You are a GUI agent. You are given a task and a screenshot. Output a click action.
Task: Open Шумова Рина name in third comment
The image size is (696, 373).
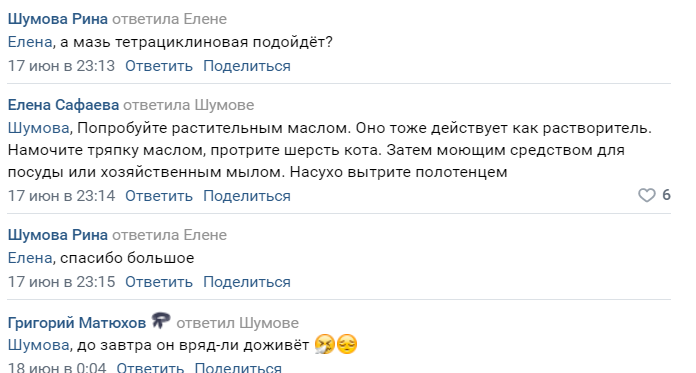[x=58, y=235]
